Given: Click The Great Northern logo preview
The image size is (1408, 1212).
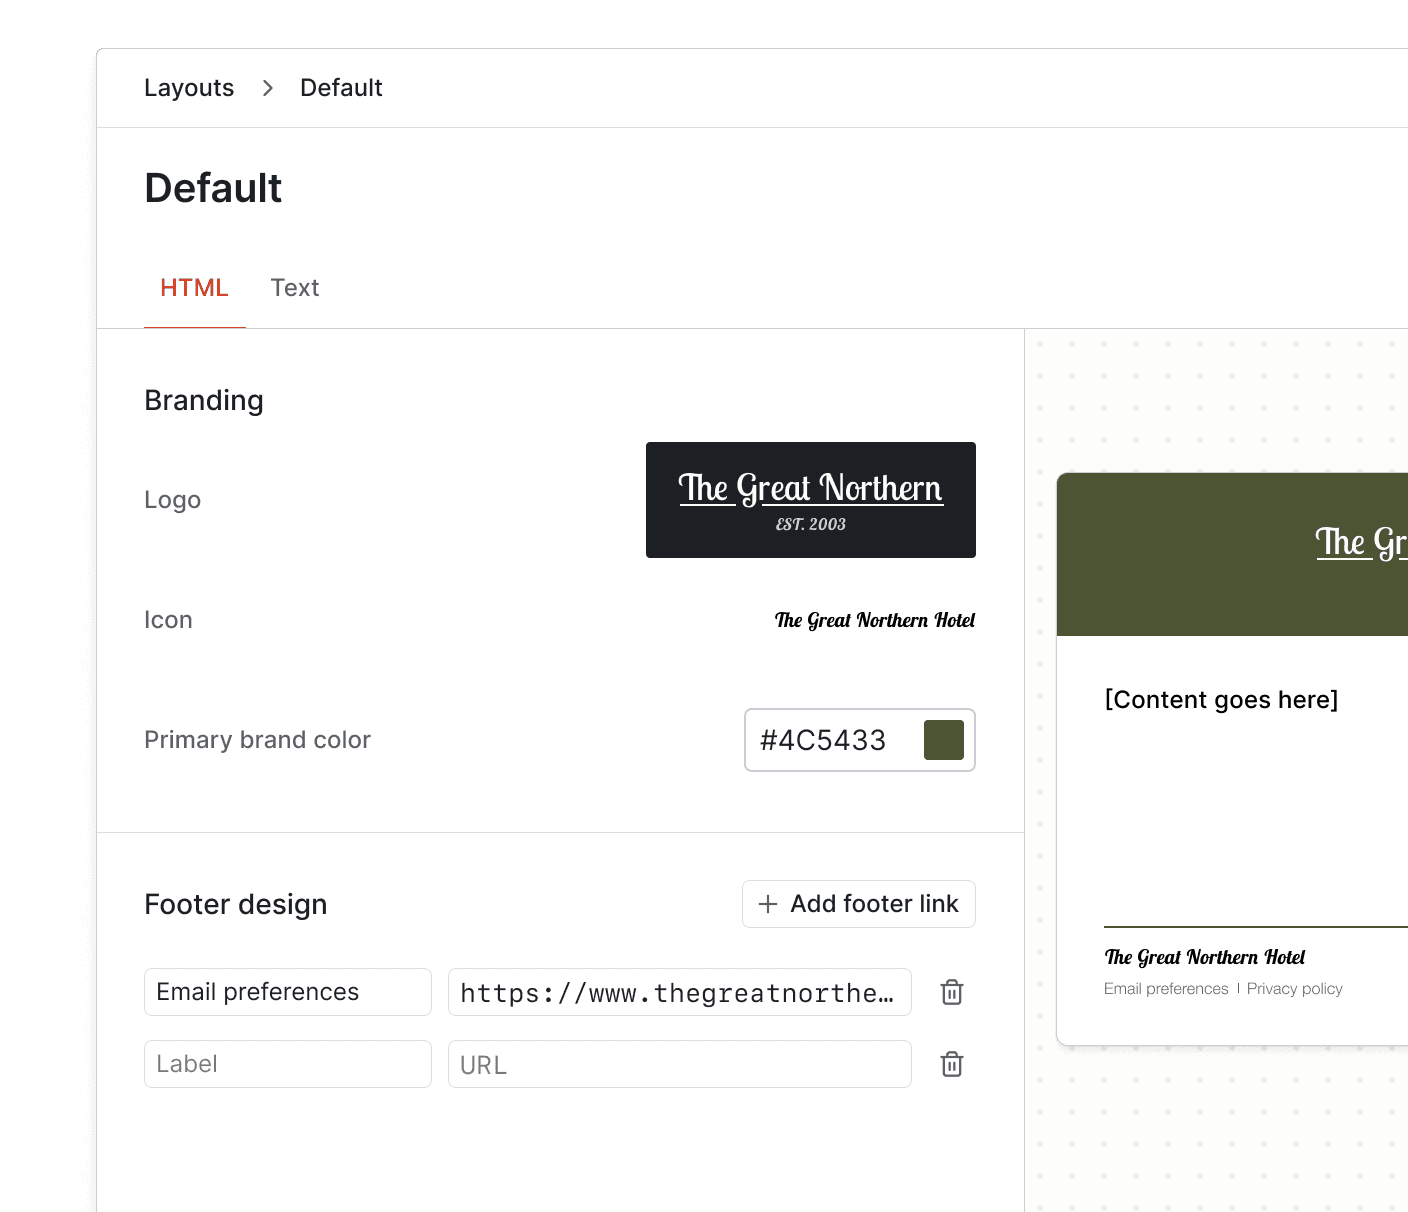Looking at the screenshot, I should pos(810,499).
